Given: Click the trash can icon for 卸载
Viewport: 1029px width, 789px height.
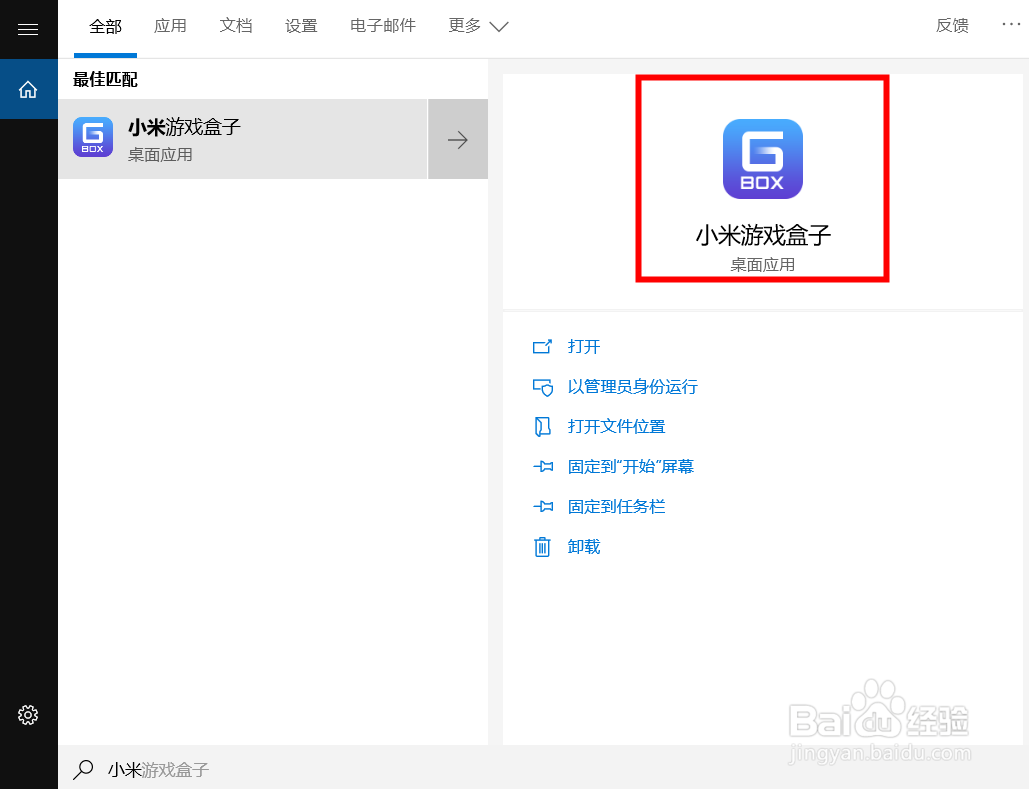Looking at the screenshot, I should pyautogui.click(x=542, y=547).
